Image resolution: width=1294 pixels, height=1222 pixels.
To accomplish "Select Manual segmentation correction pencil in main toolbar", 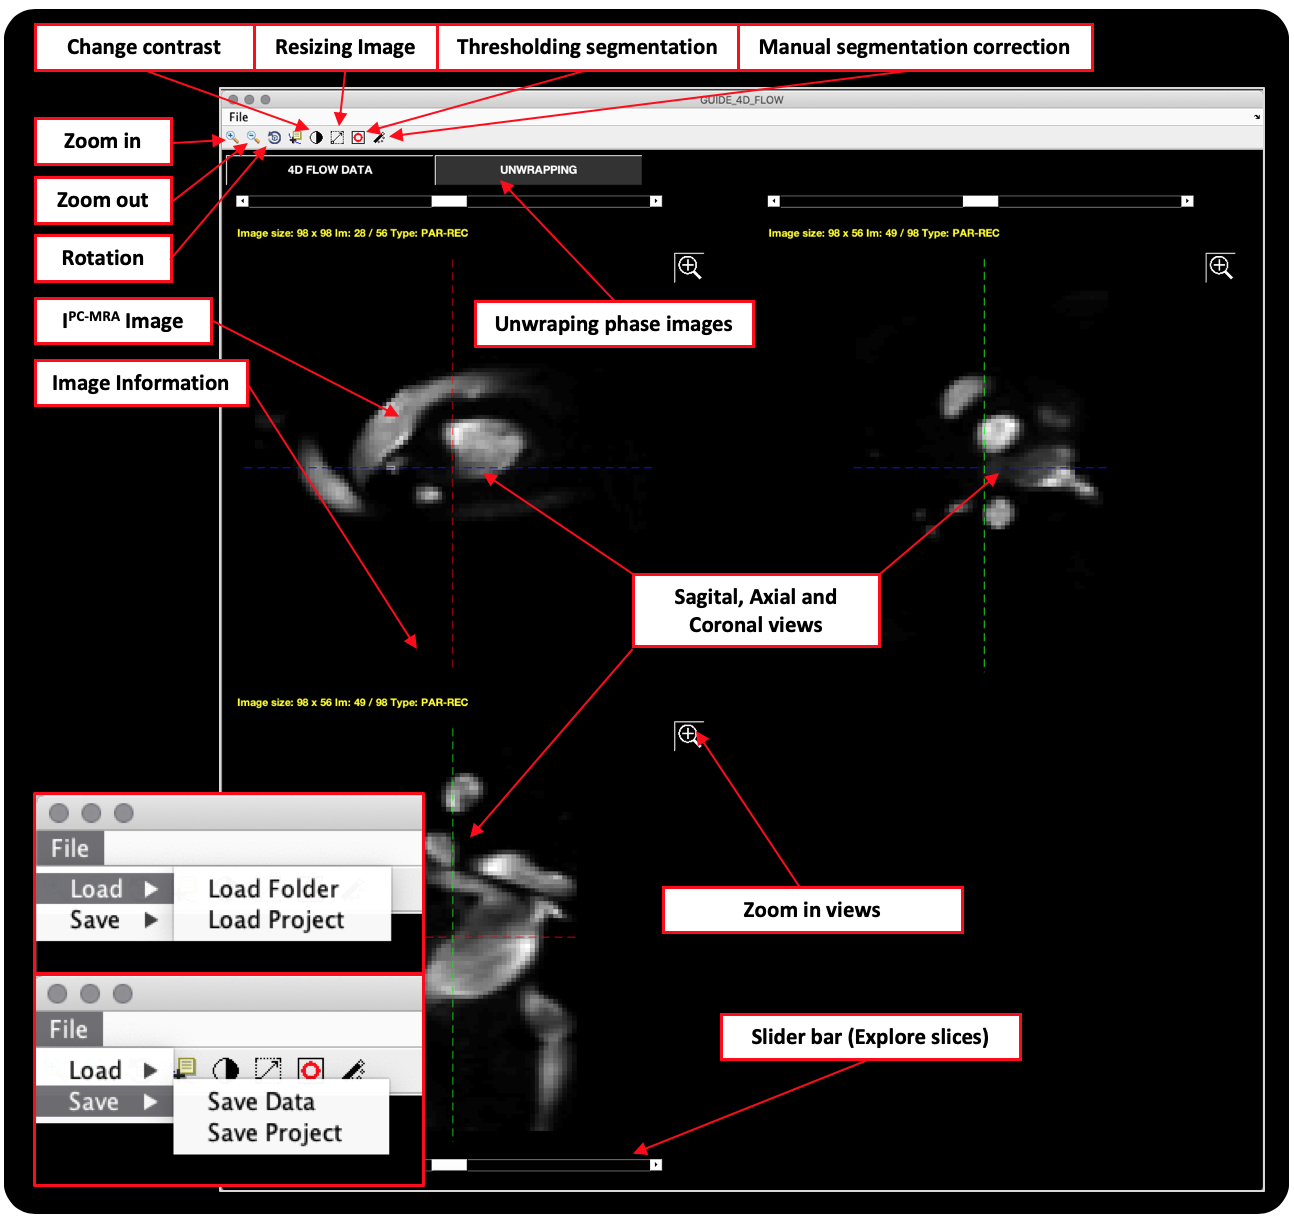I will point(379,137).
